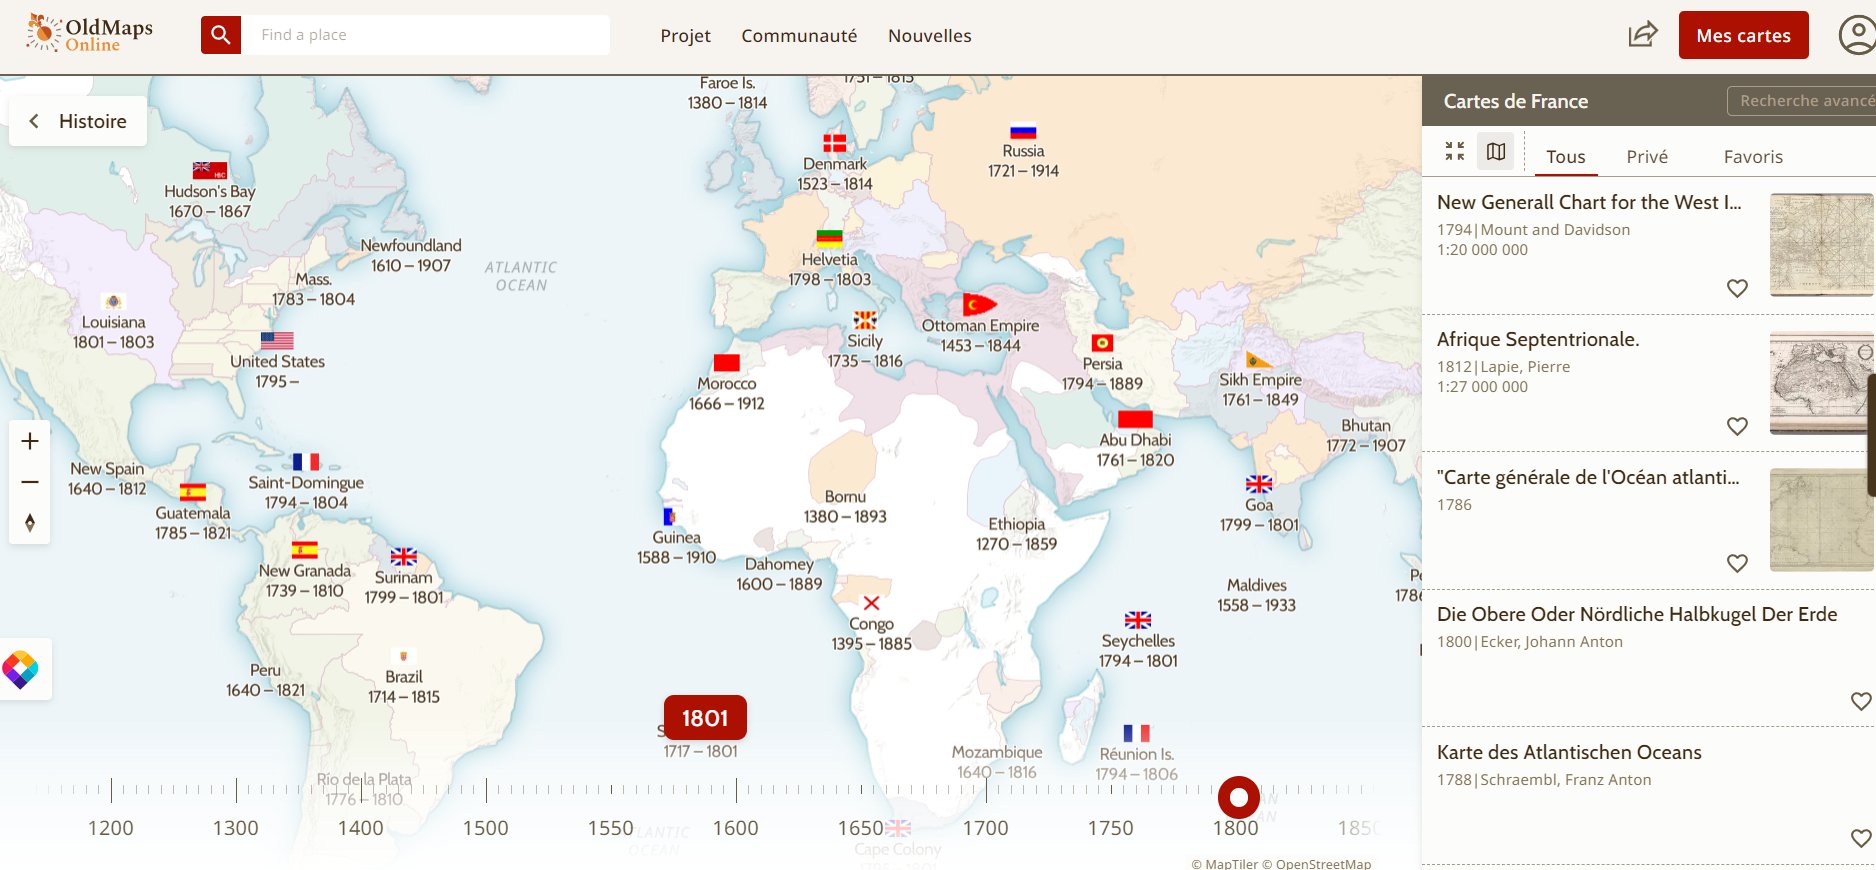The height and width of the screenshot is (870, 1876).
Task: Open New Generall Chart for the West title
Action: (x=1589, y=202)
